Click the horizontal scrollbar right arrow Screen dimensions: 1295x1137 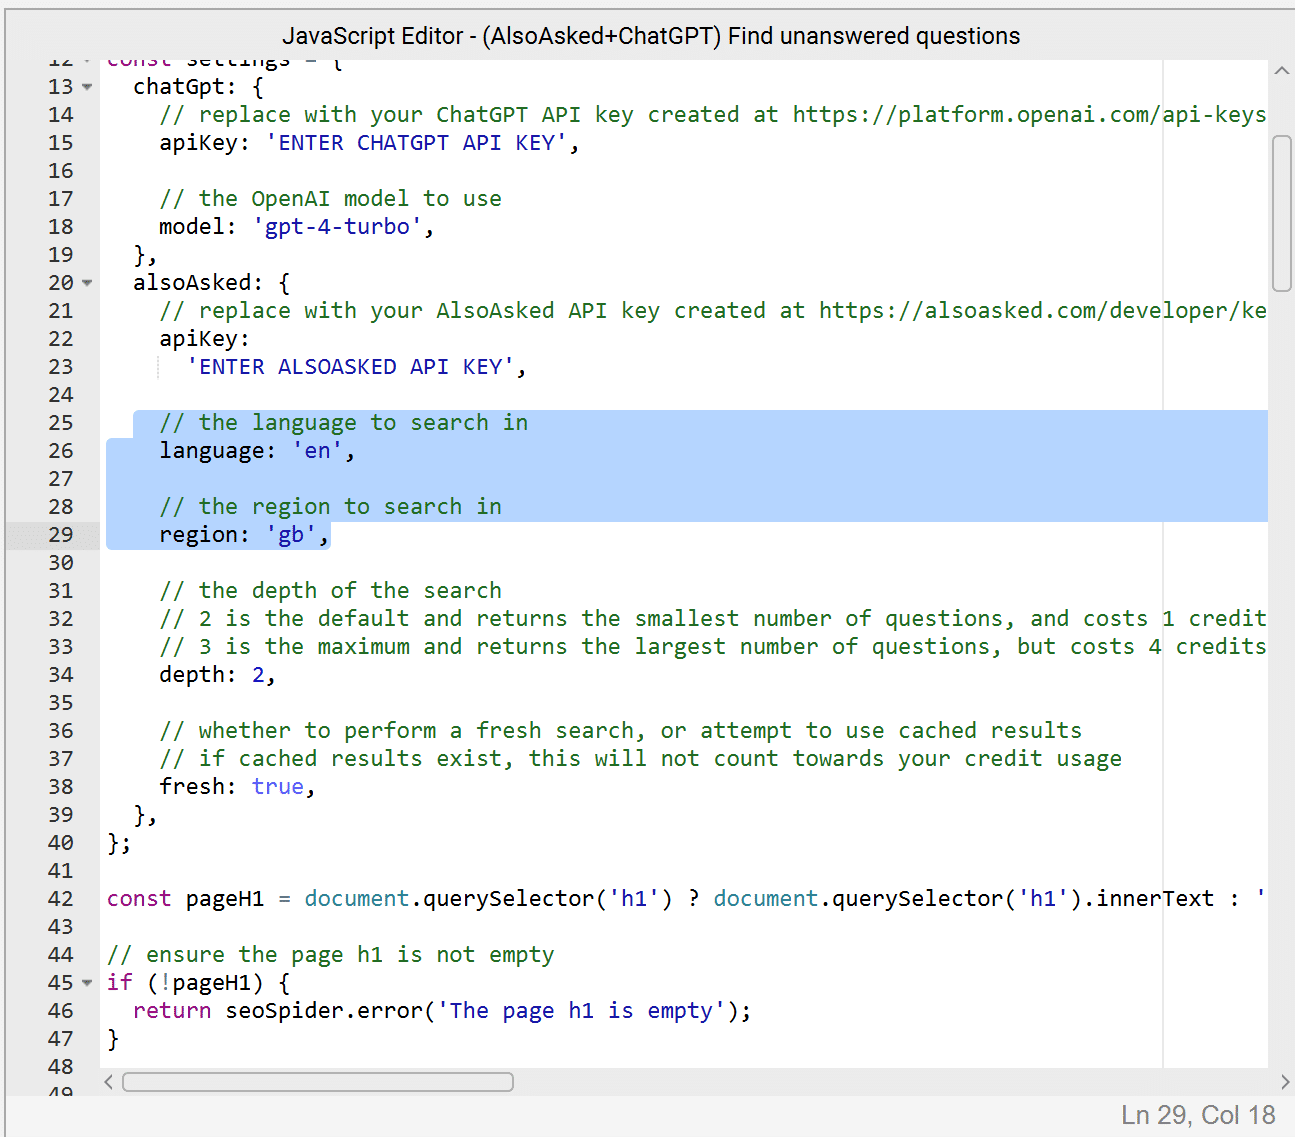1285,1082
